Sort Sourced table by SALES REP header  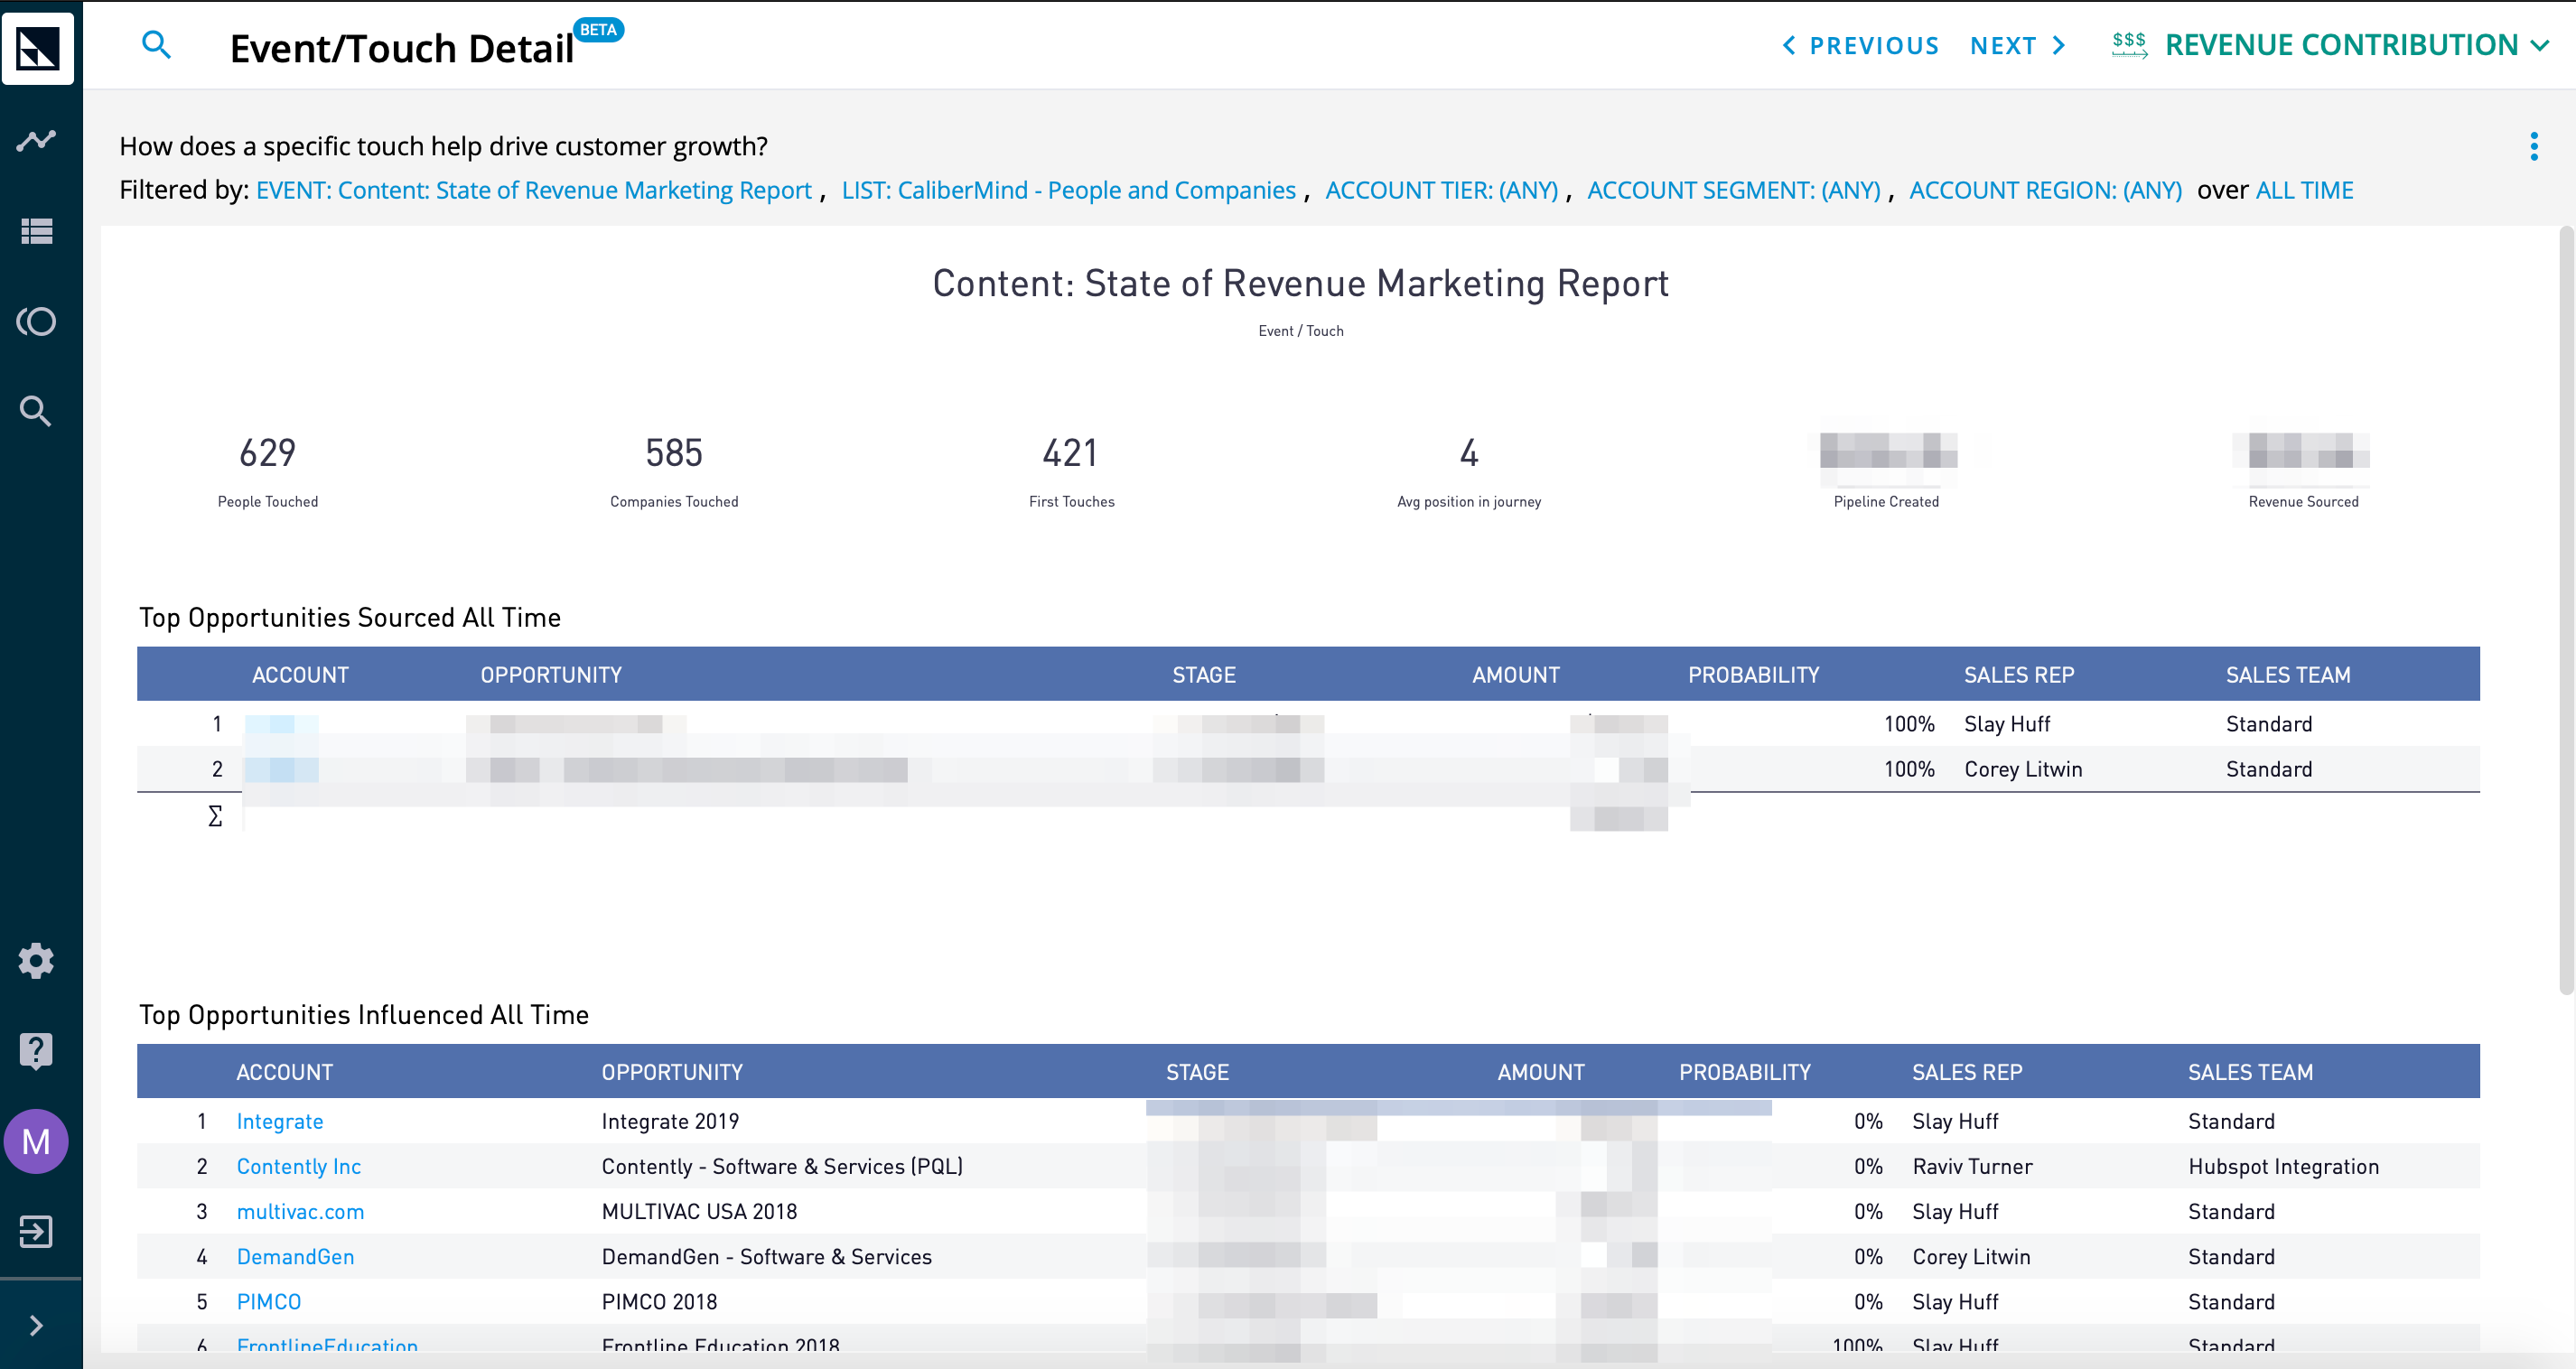point(2019,675)
